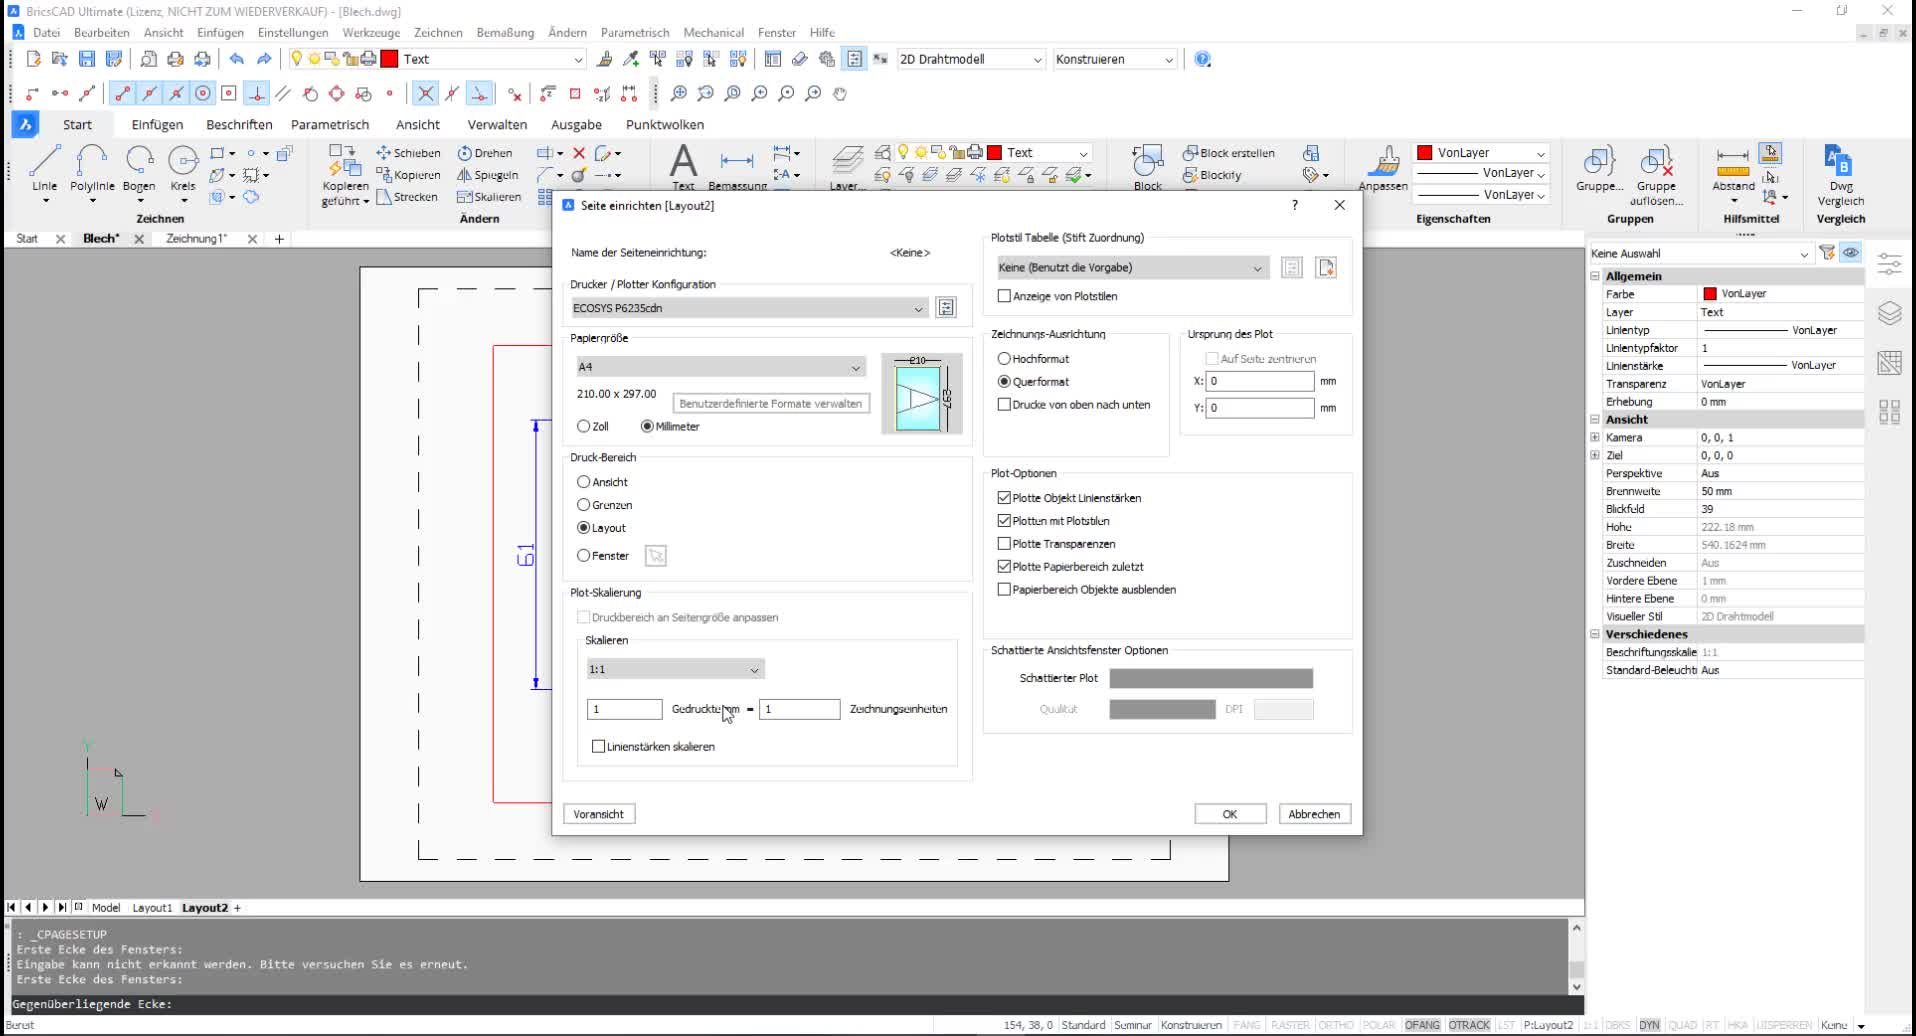Click the Anpassen match properties icon
1916x1036 pixels.
pos(1383,167)
